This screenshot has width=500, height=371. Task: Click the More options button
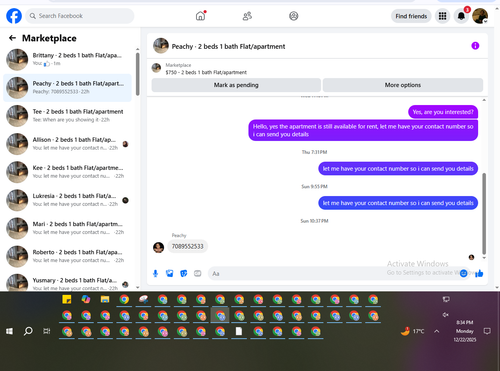click(403, 85)
